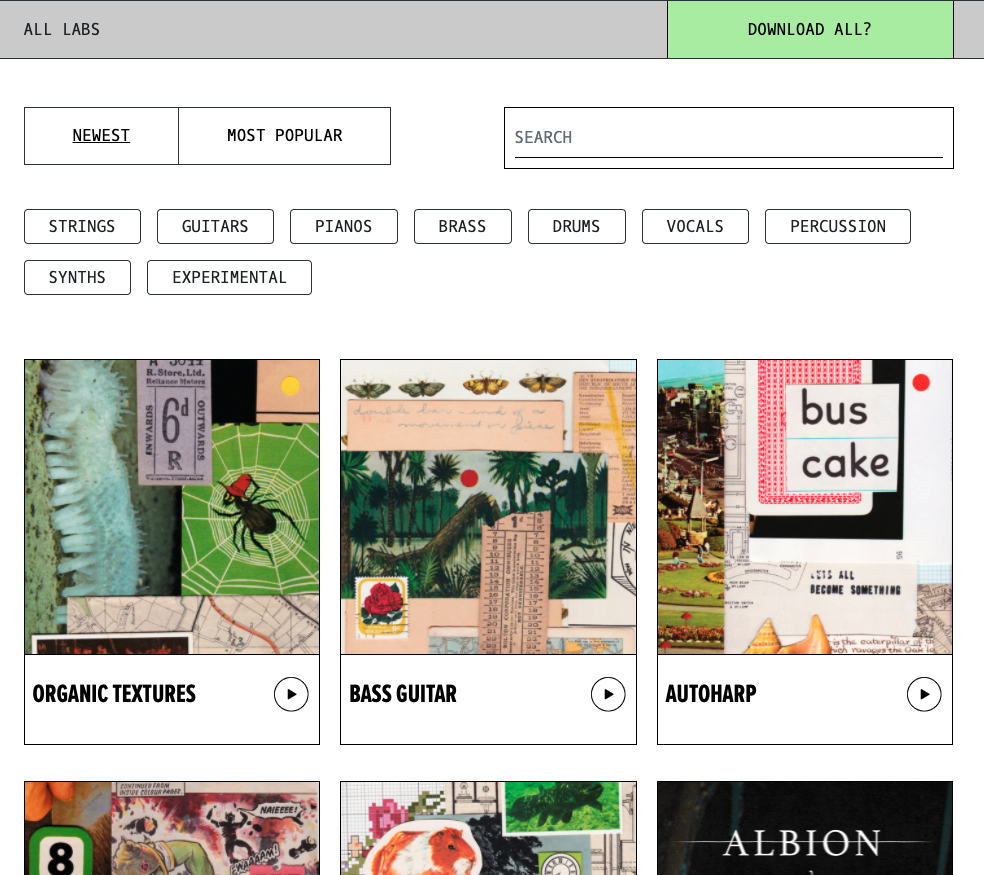Filter by Brass category
Screen dimensions: 984x875
point(463,227)
